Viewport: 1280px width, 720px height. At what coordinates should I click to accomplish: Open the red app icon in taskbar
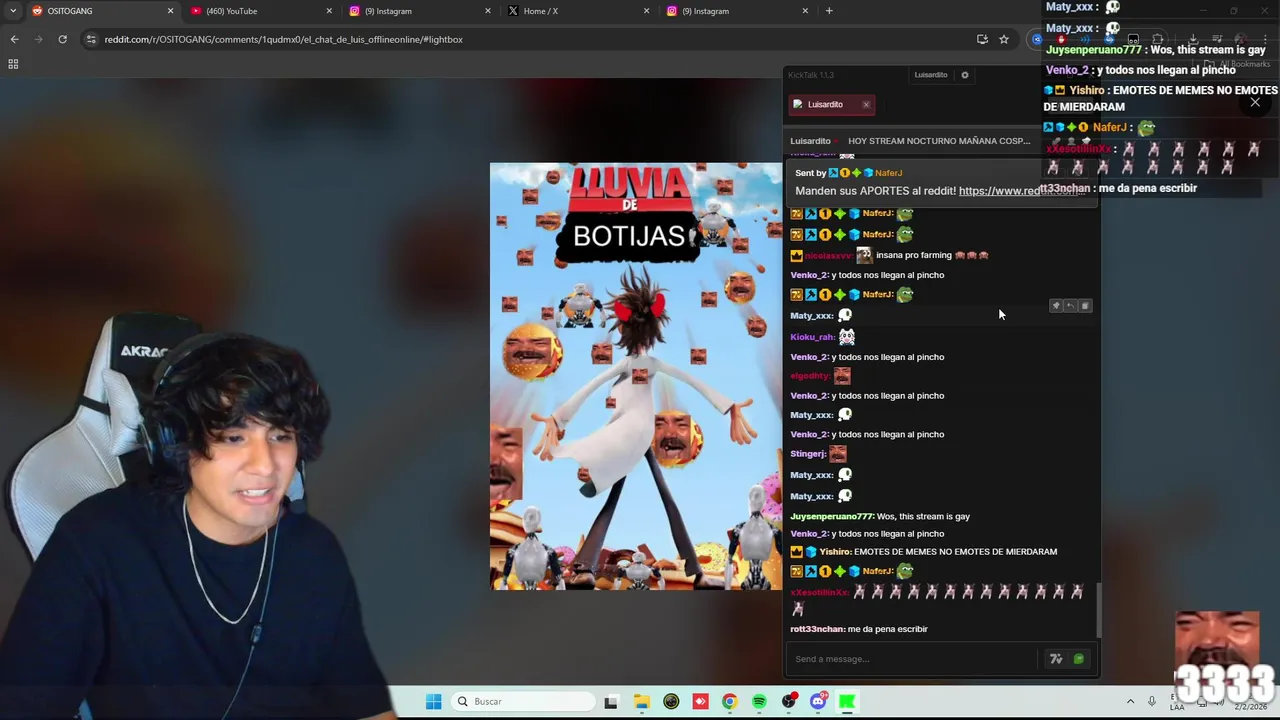(x=700, y=702)
